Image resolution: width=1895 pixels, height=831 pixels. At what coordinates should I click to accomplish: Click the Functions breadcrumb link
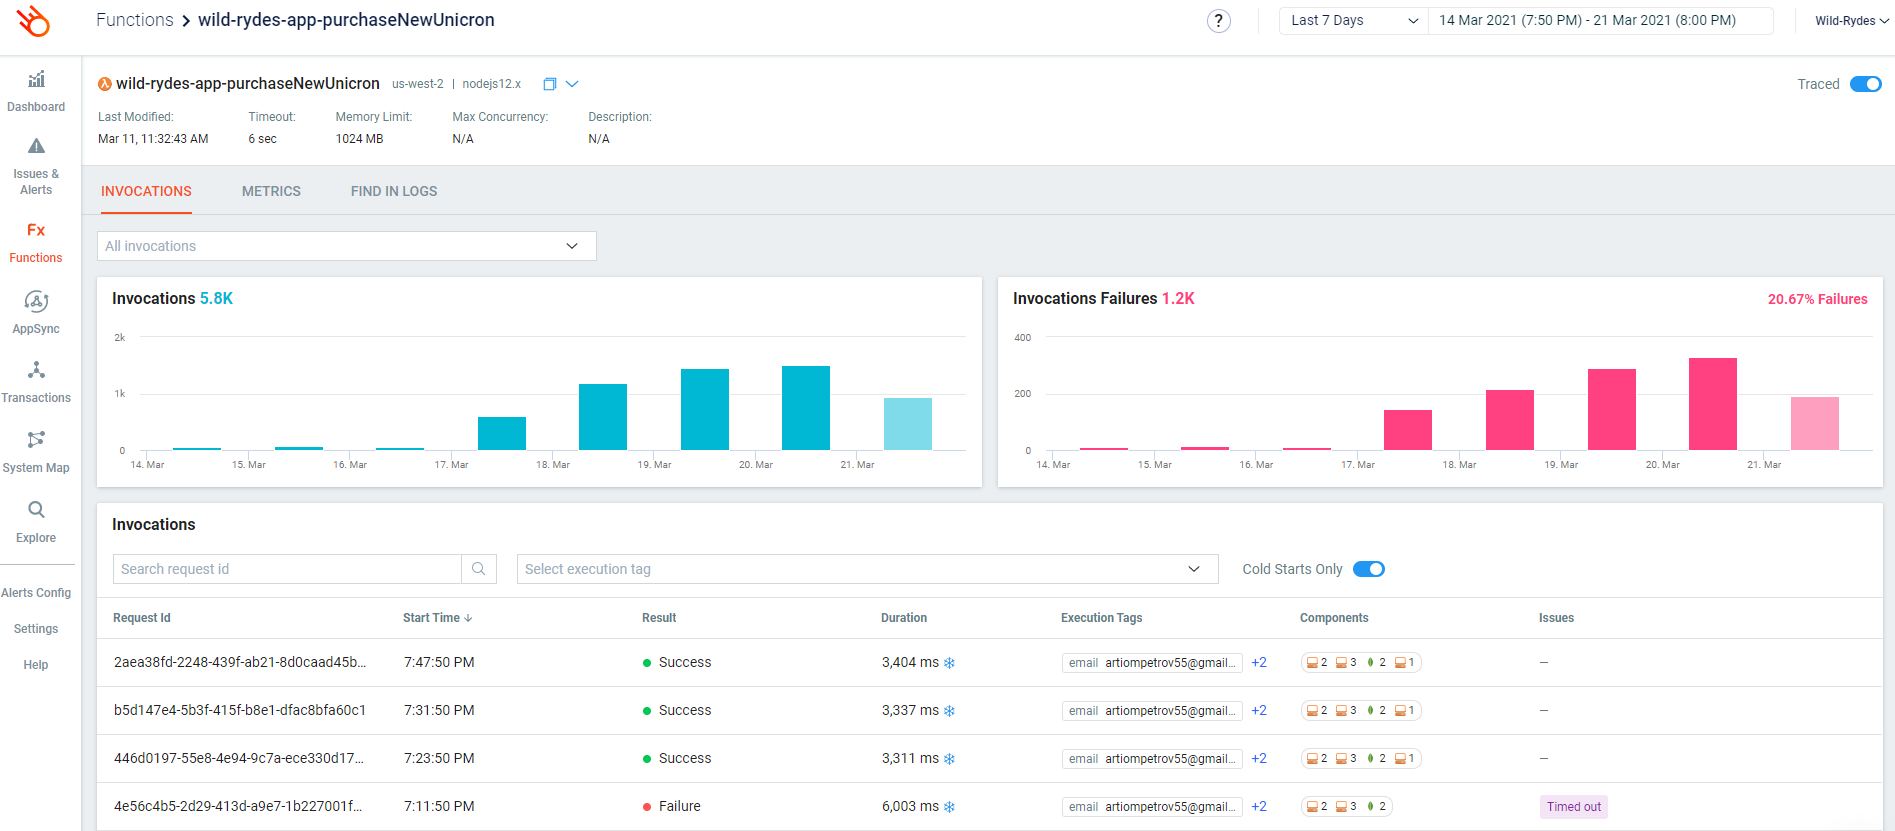pos(135,20)
